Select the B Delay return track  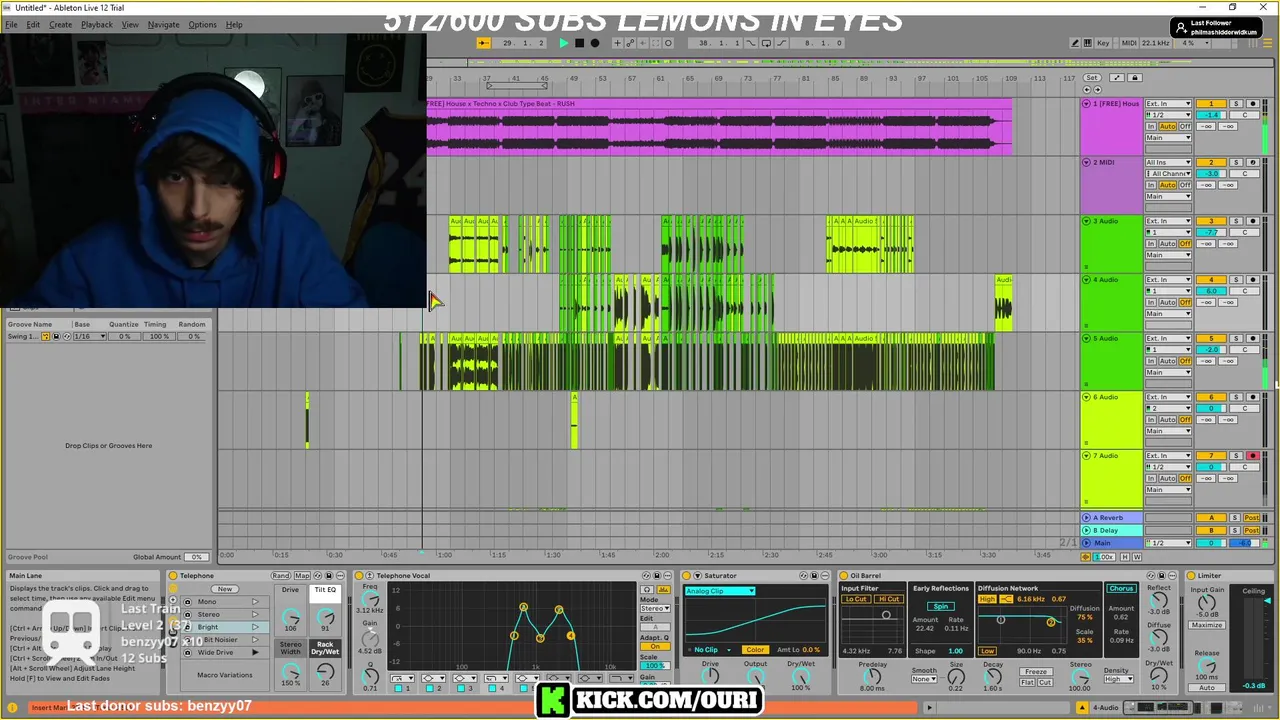1110,530
